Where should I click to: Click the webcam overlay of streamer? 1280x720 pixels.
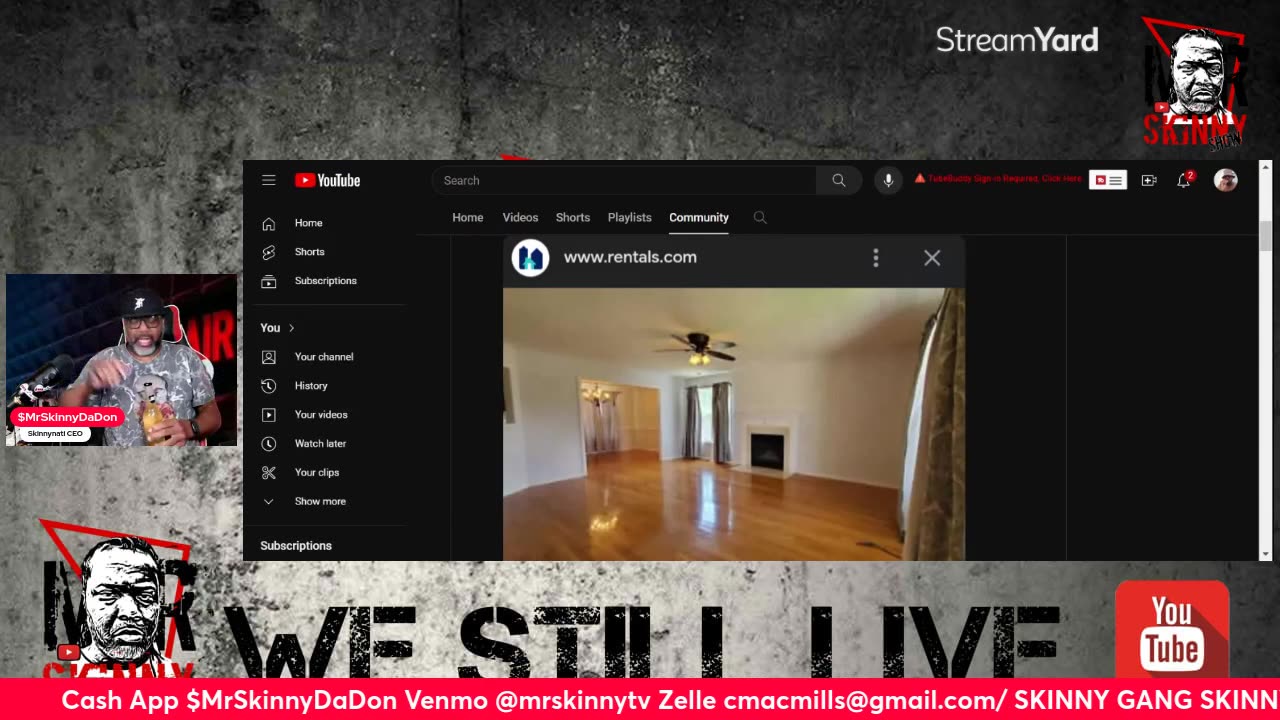[x=122, y=360]
